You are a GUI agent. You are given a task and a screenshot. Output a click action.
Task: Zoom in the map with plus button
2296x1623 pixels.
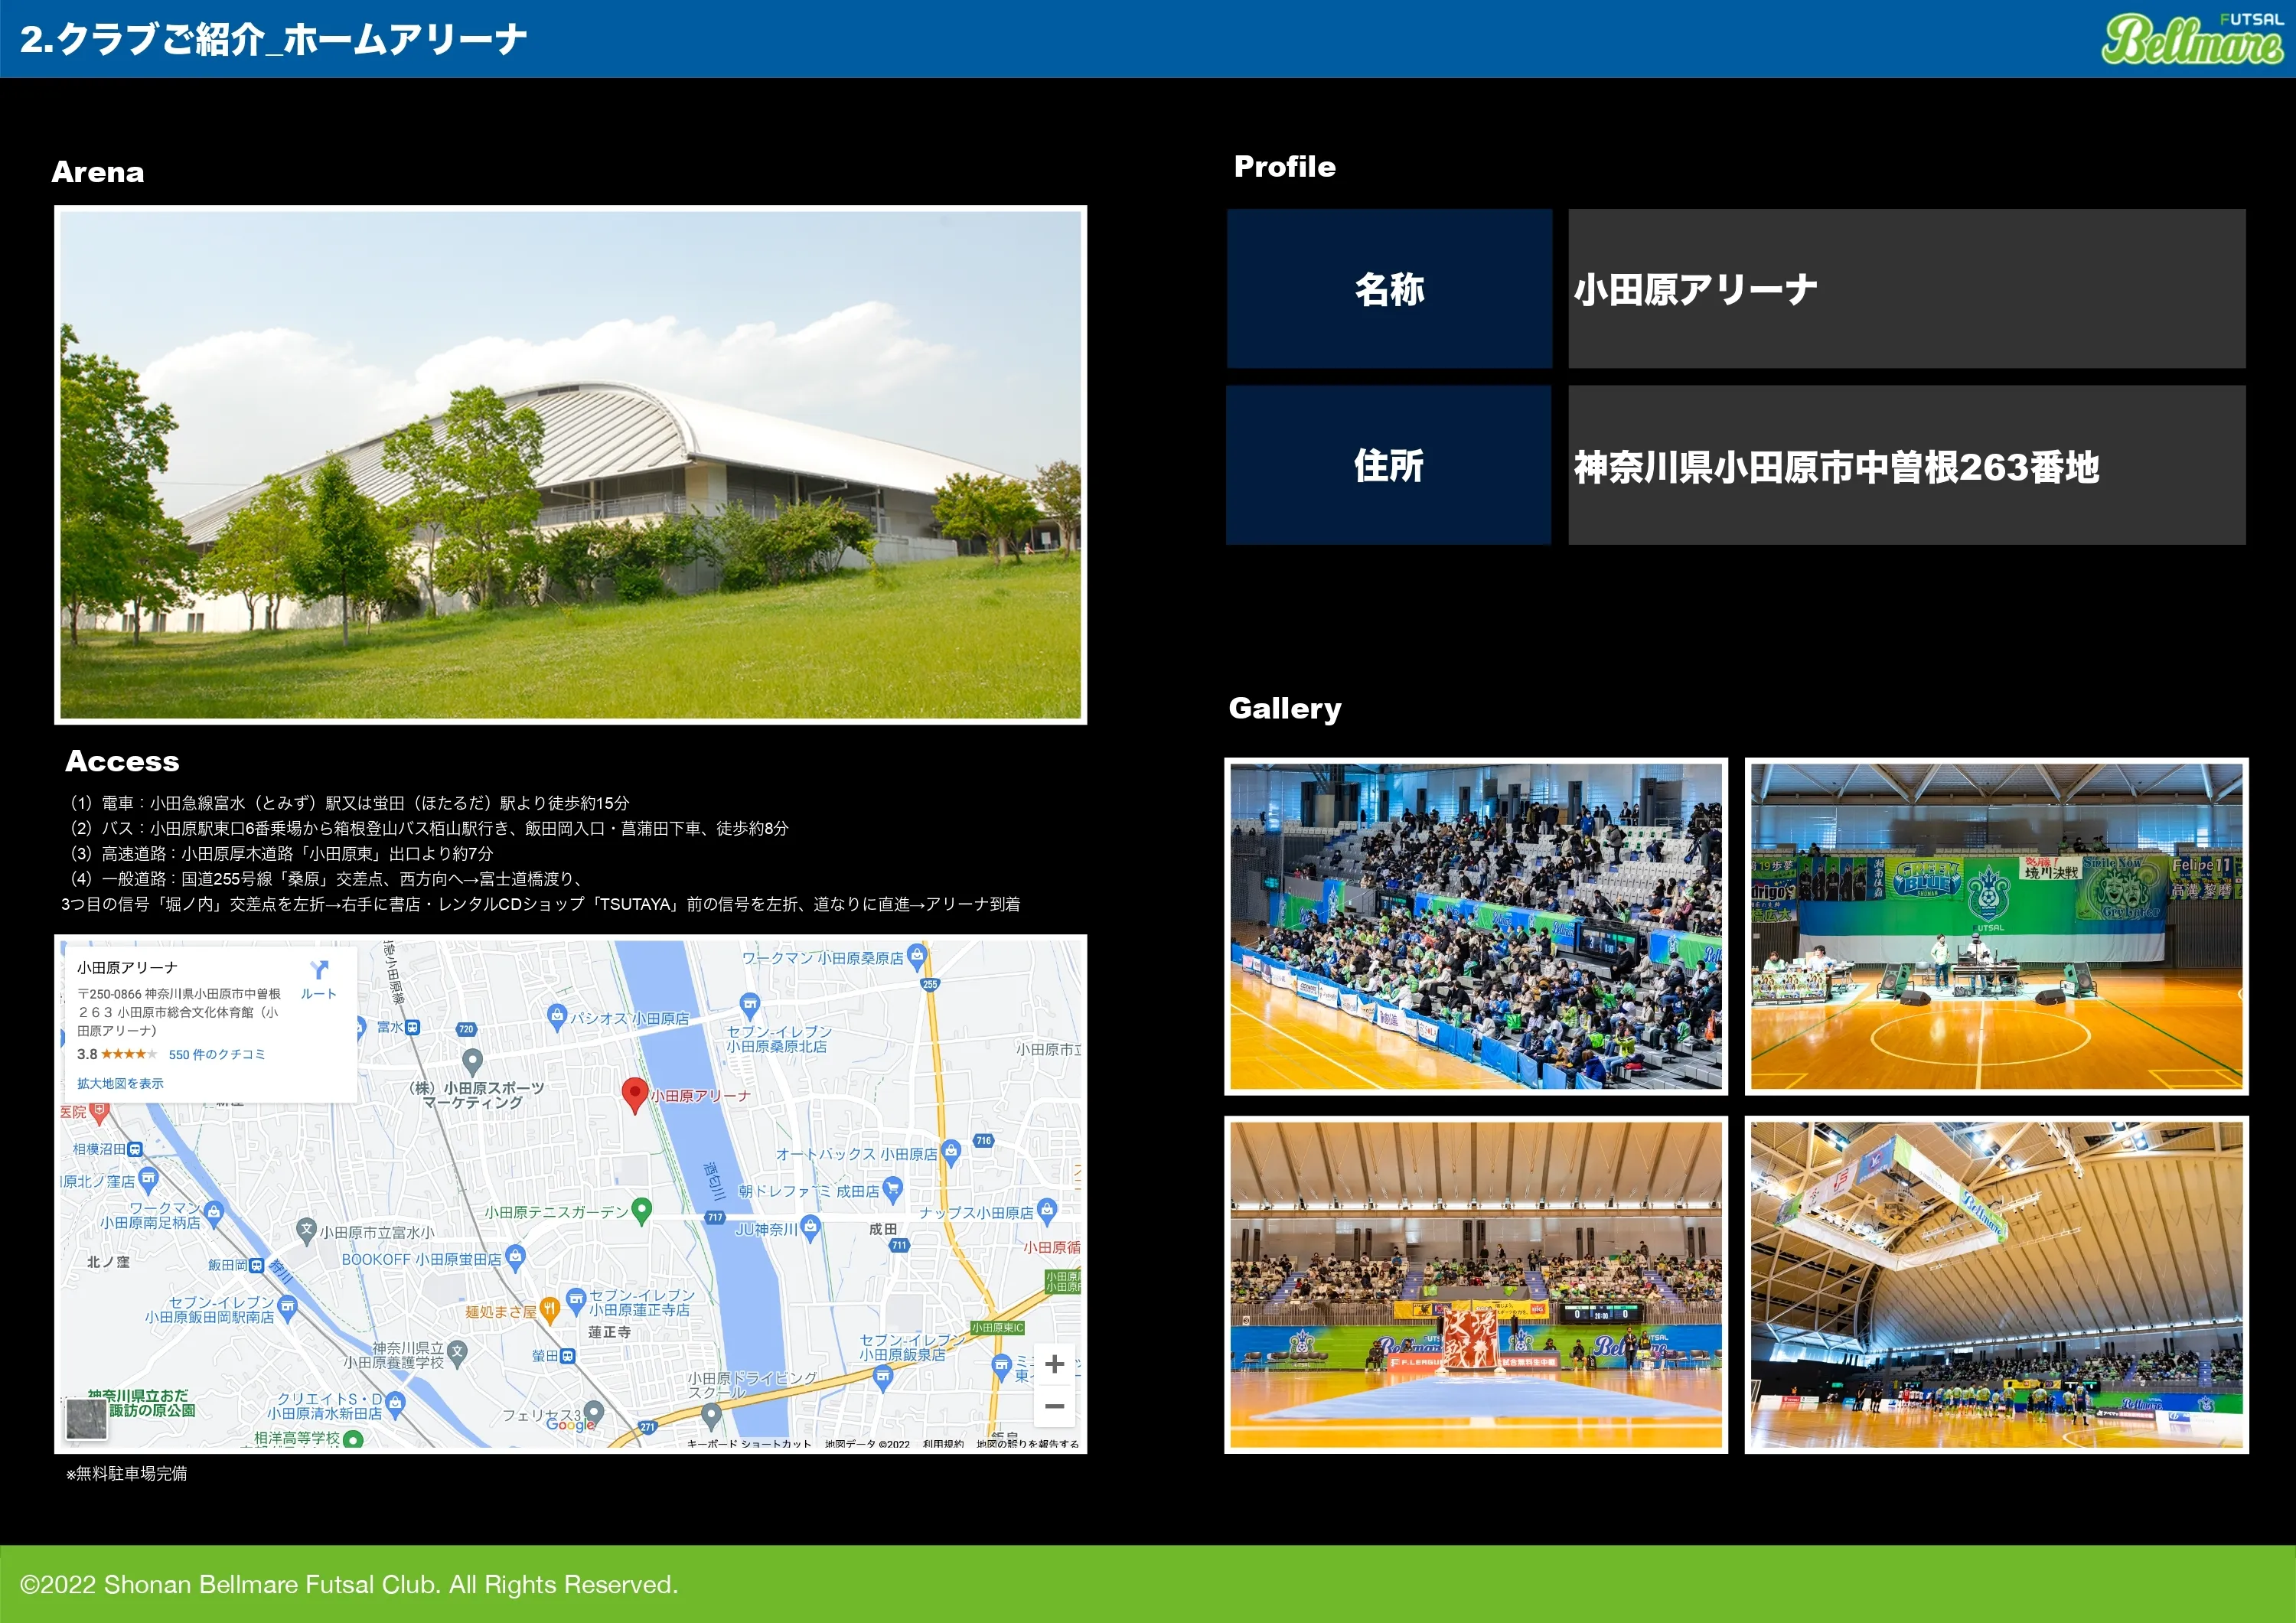1054,1364
